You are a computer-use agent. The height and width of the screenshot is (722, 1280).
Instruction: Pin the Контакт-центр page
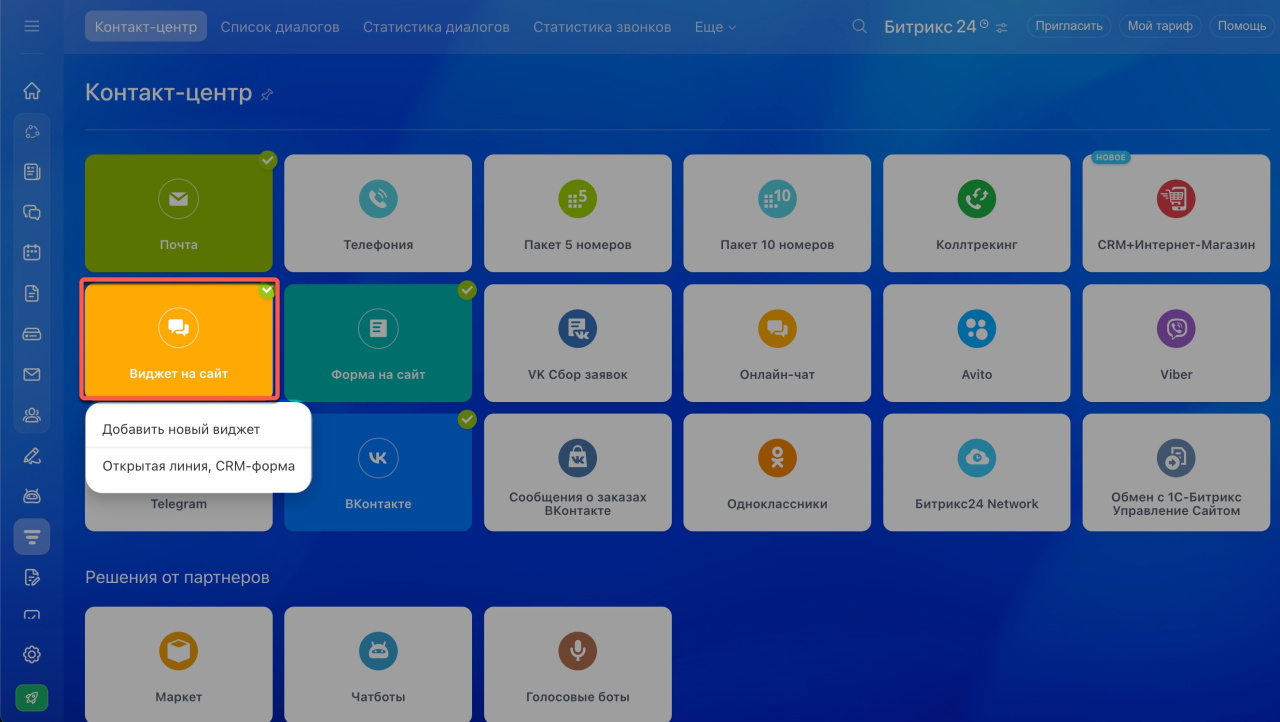tap(267, 95)
